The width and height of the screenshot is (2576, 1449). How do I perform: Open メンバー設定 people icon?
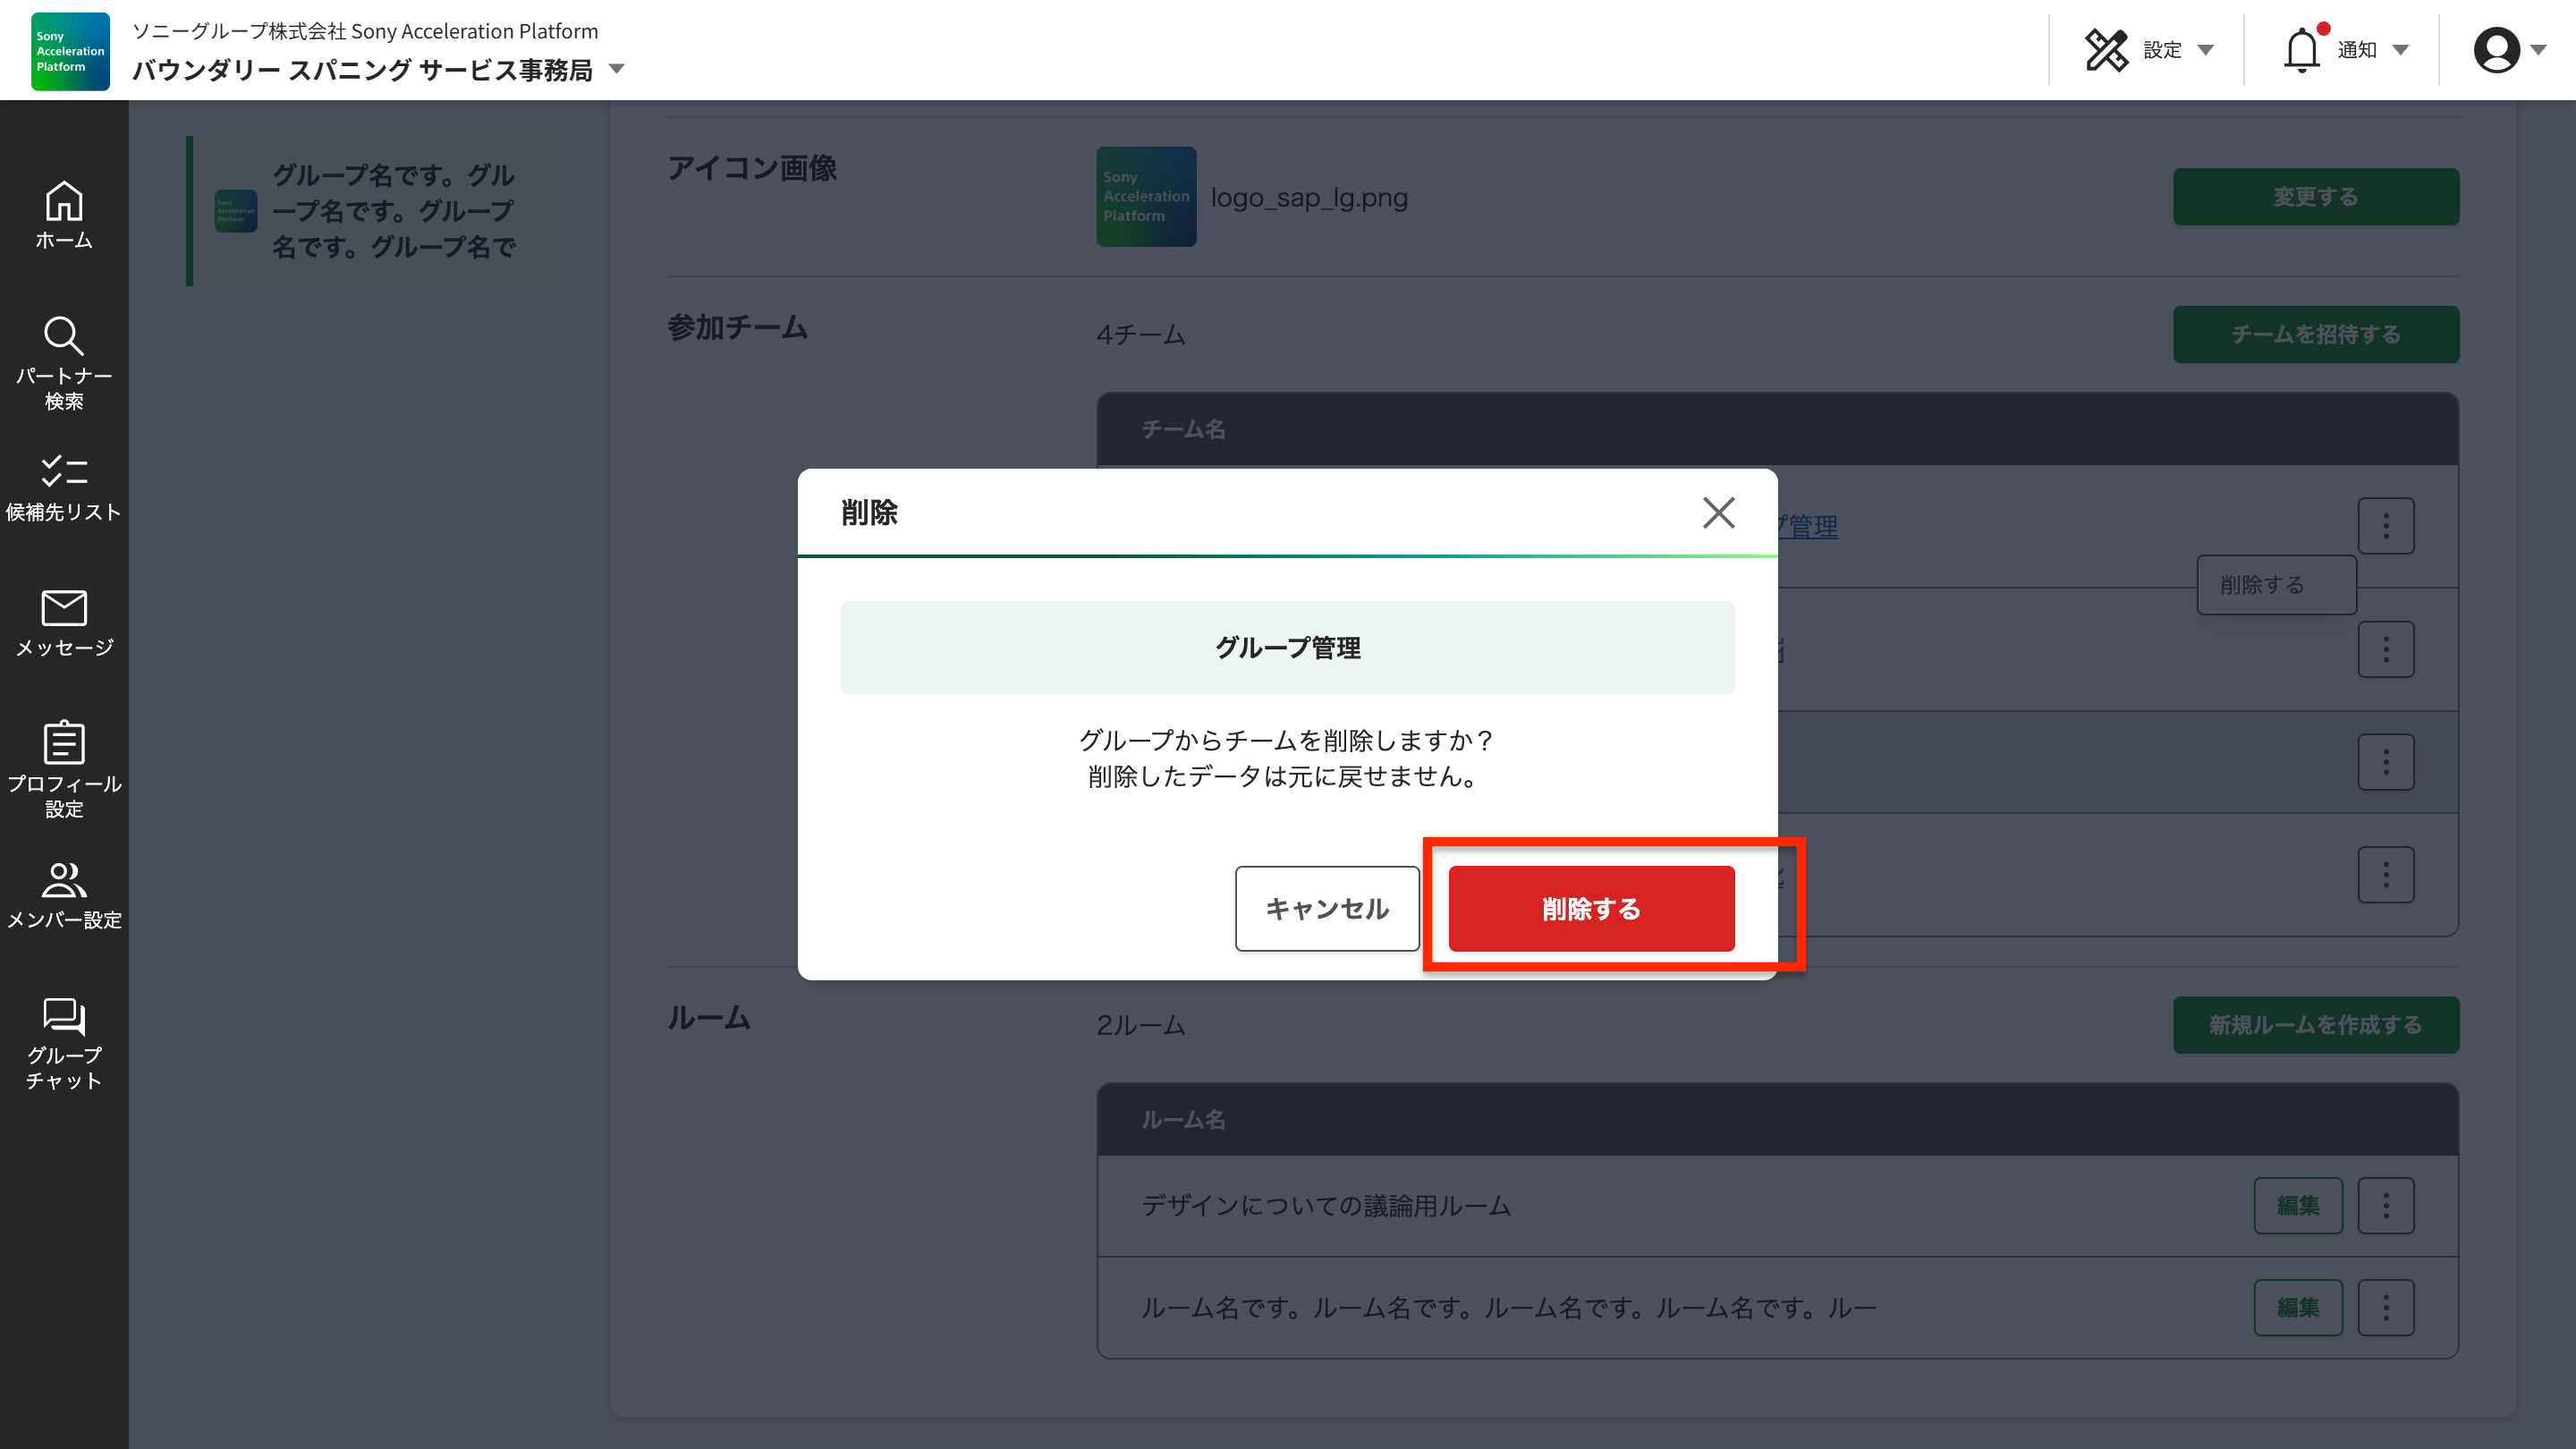point(64,880)
